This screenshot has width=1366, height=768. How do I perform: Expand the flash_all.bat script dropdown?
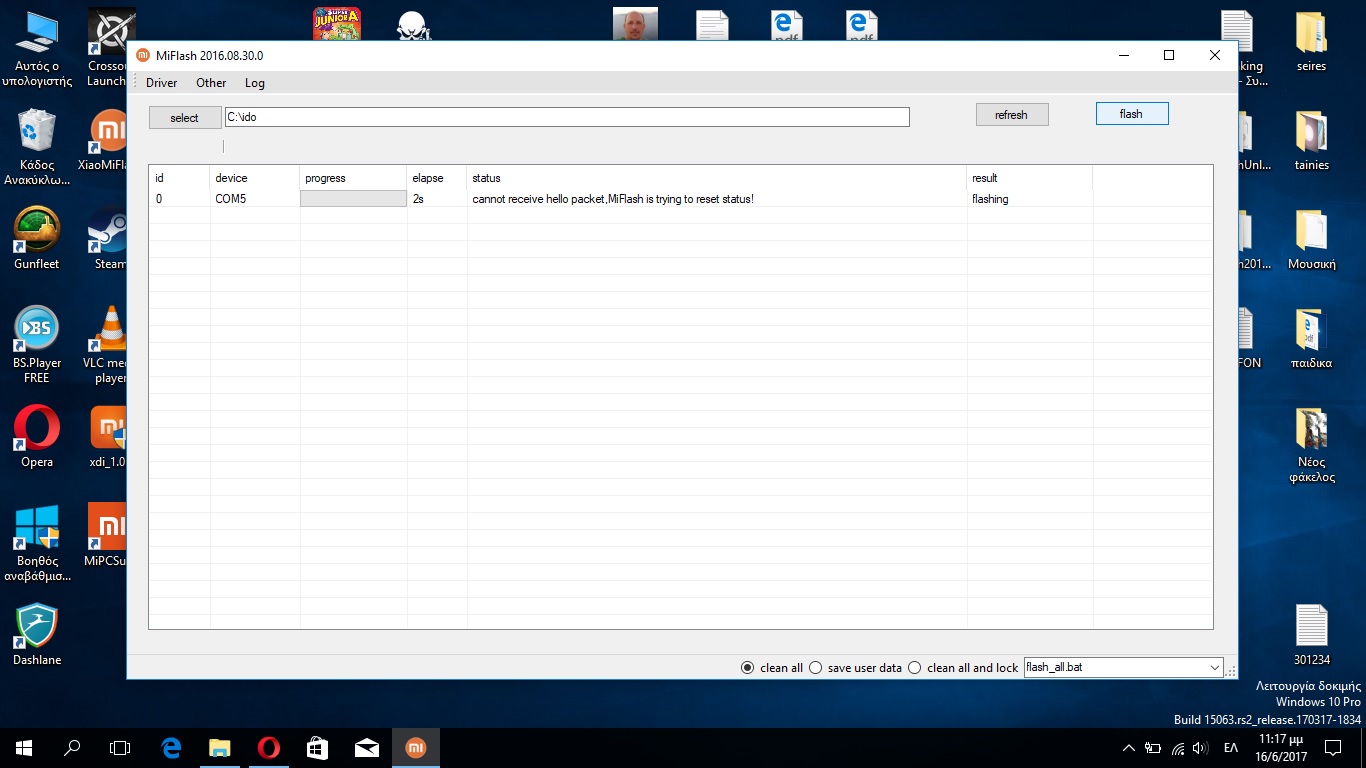tap(1214, 668)
